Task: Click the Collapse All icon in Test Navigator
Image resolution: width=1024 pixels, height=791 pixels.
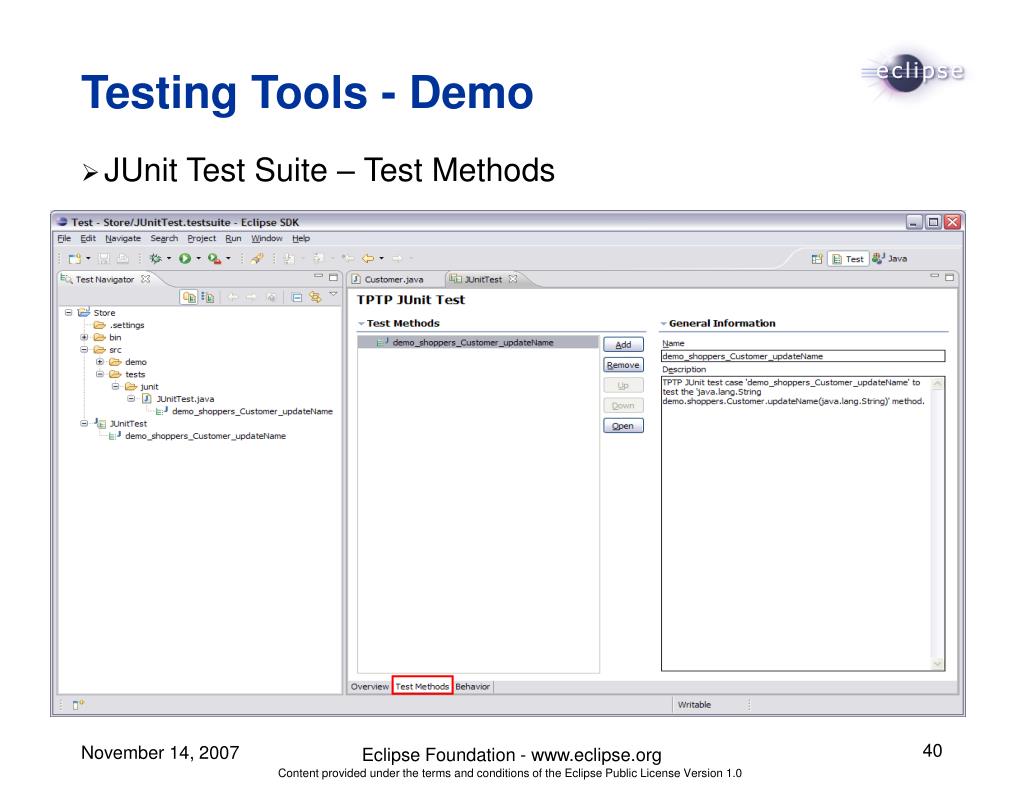Action: coord(296,297)
